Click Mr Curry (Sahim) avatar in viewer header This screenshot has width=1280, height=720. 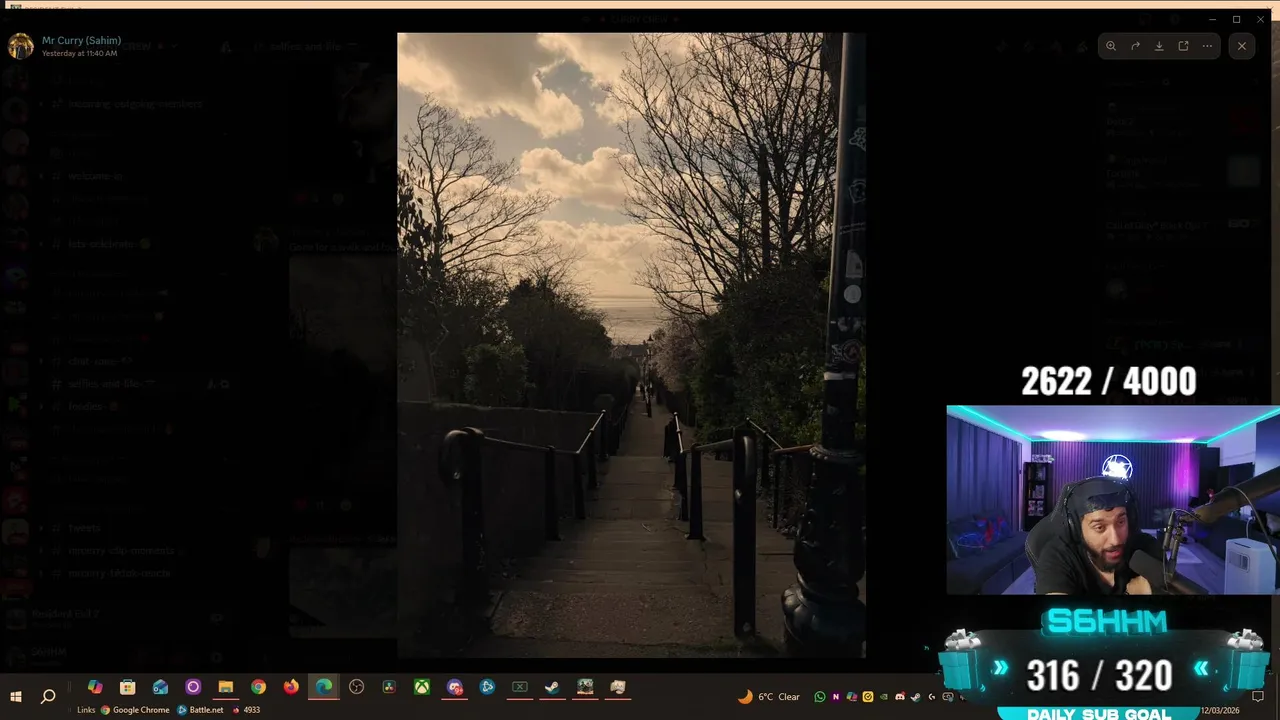pos(21,46)
